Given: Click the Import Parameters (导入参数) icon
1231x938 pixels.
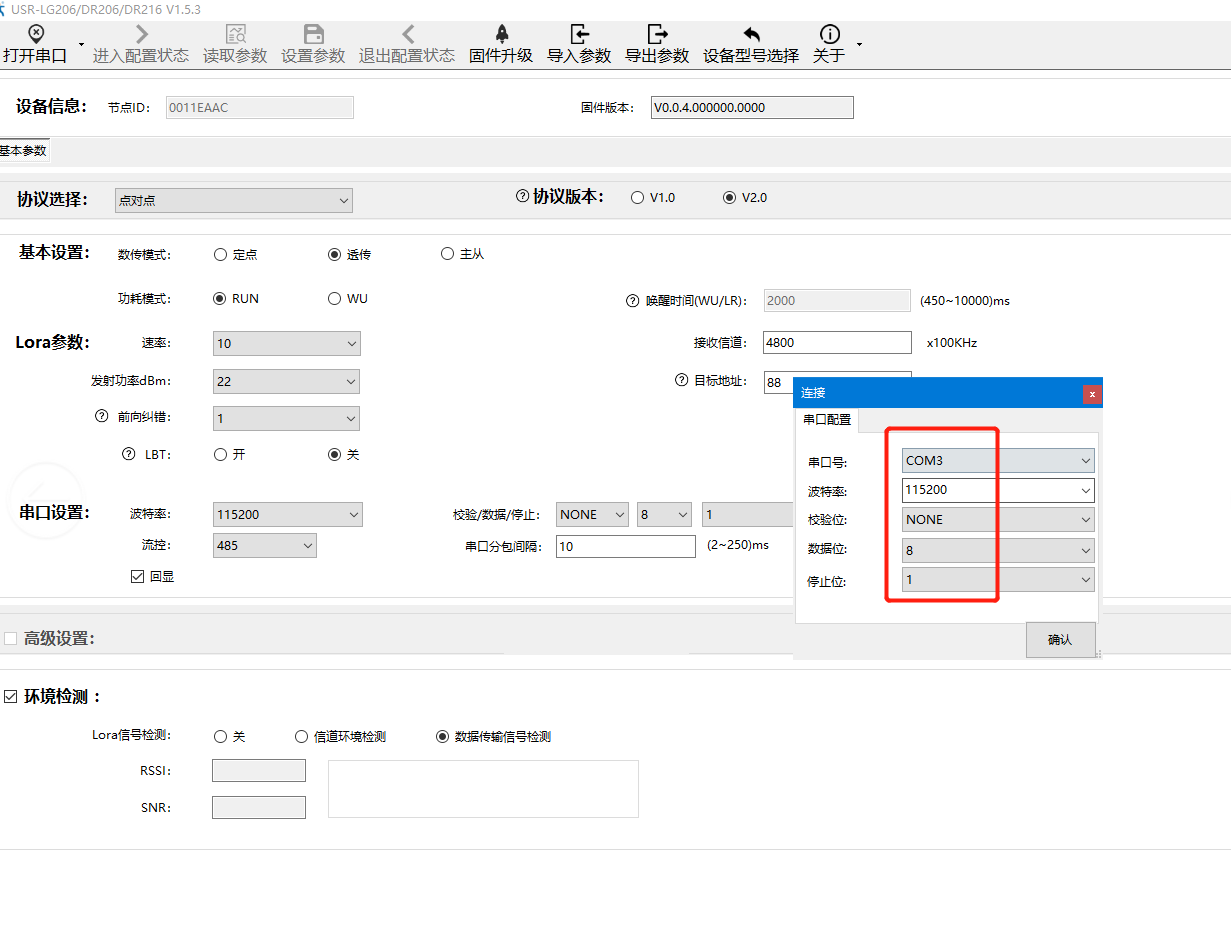Looking at the screenshot, I should click(x=579, y=35).
